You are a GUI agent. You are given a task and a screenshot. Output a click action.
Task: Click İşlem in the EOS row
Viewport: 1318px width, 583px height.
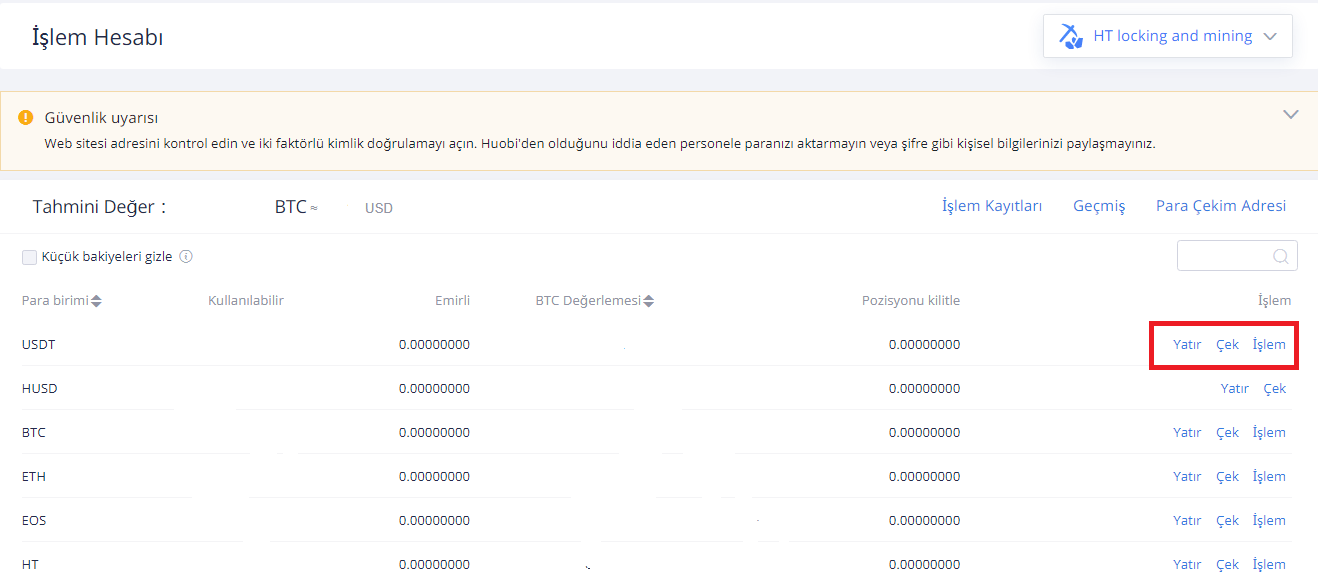[x=1269, y=521]
